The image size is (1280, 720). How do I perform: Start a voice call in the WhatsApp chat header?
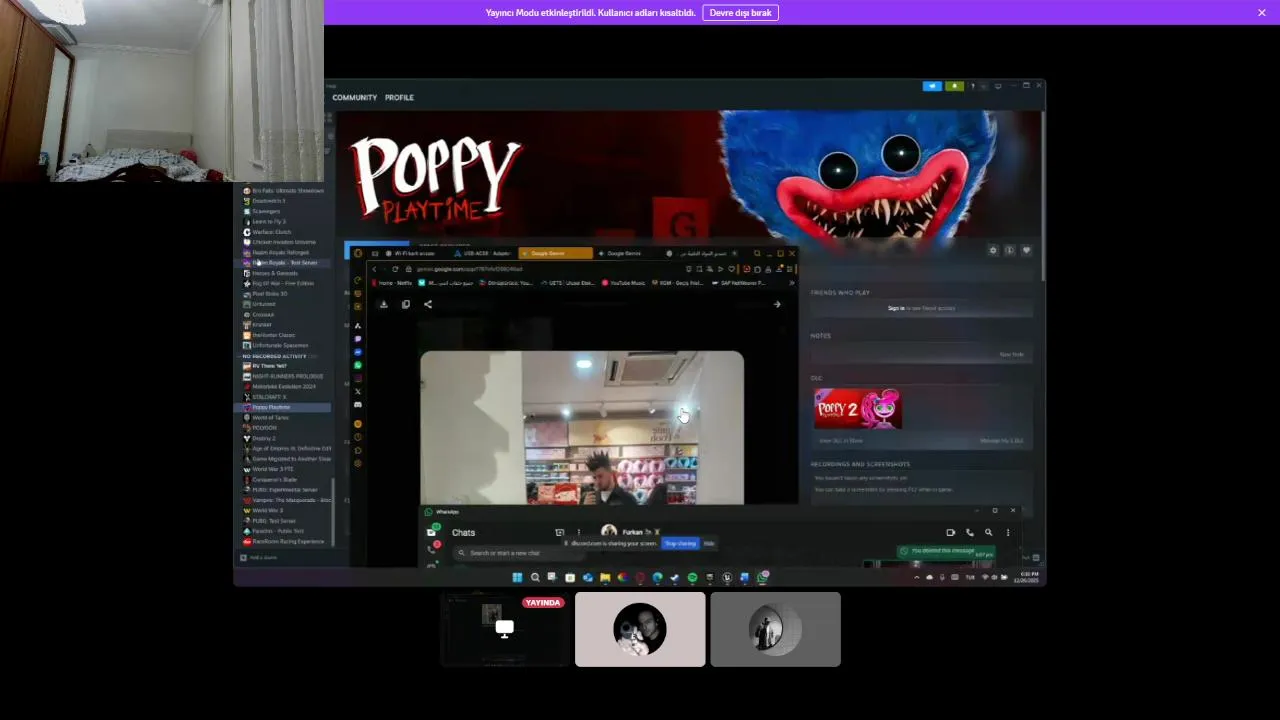969,533
